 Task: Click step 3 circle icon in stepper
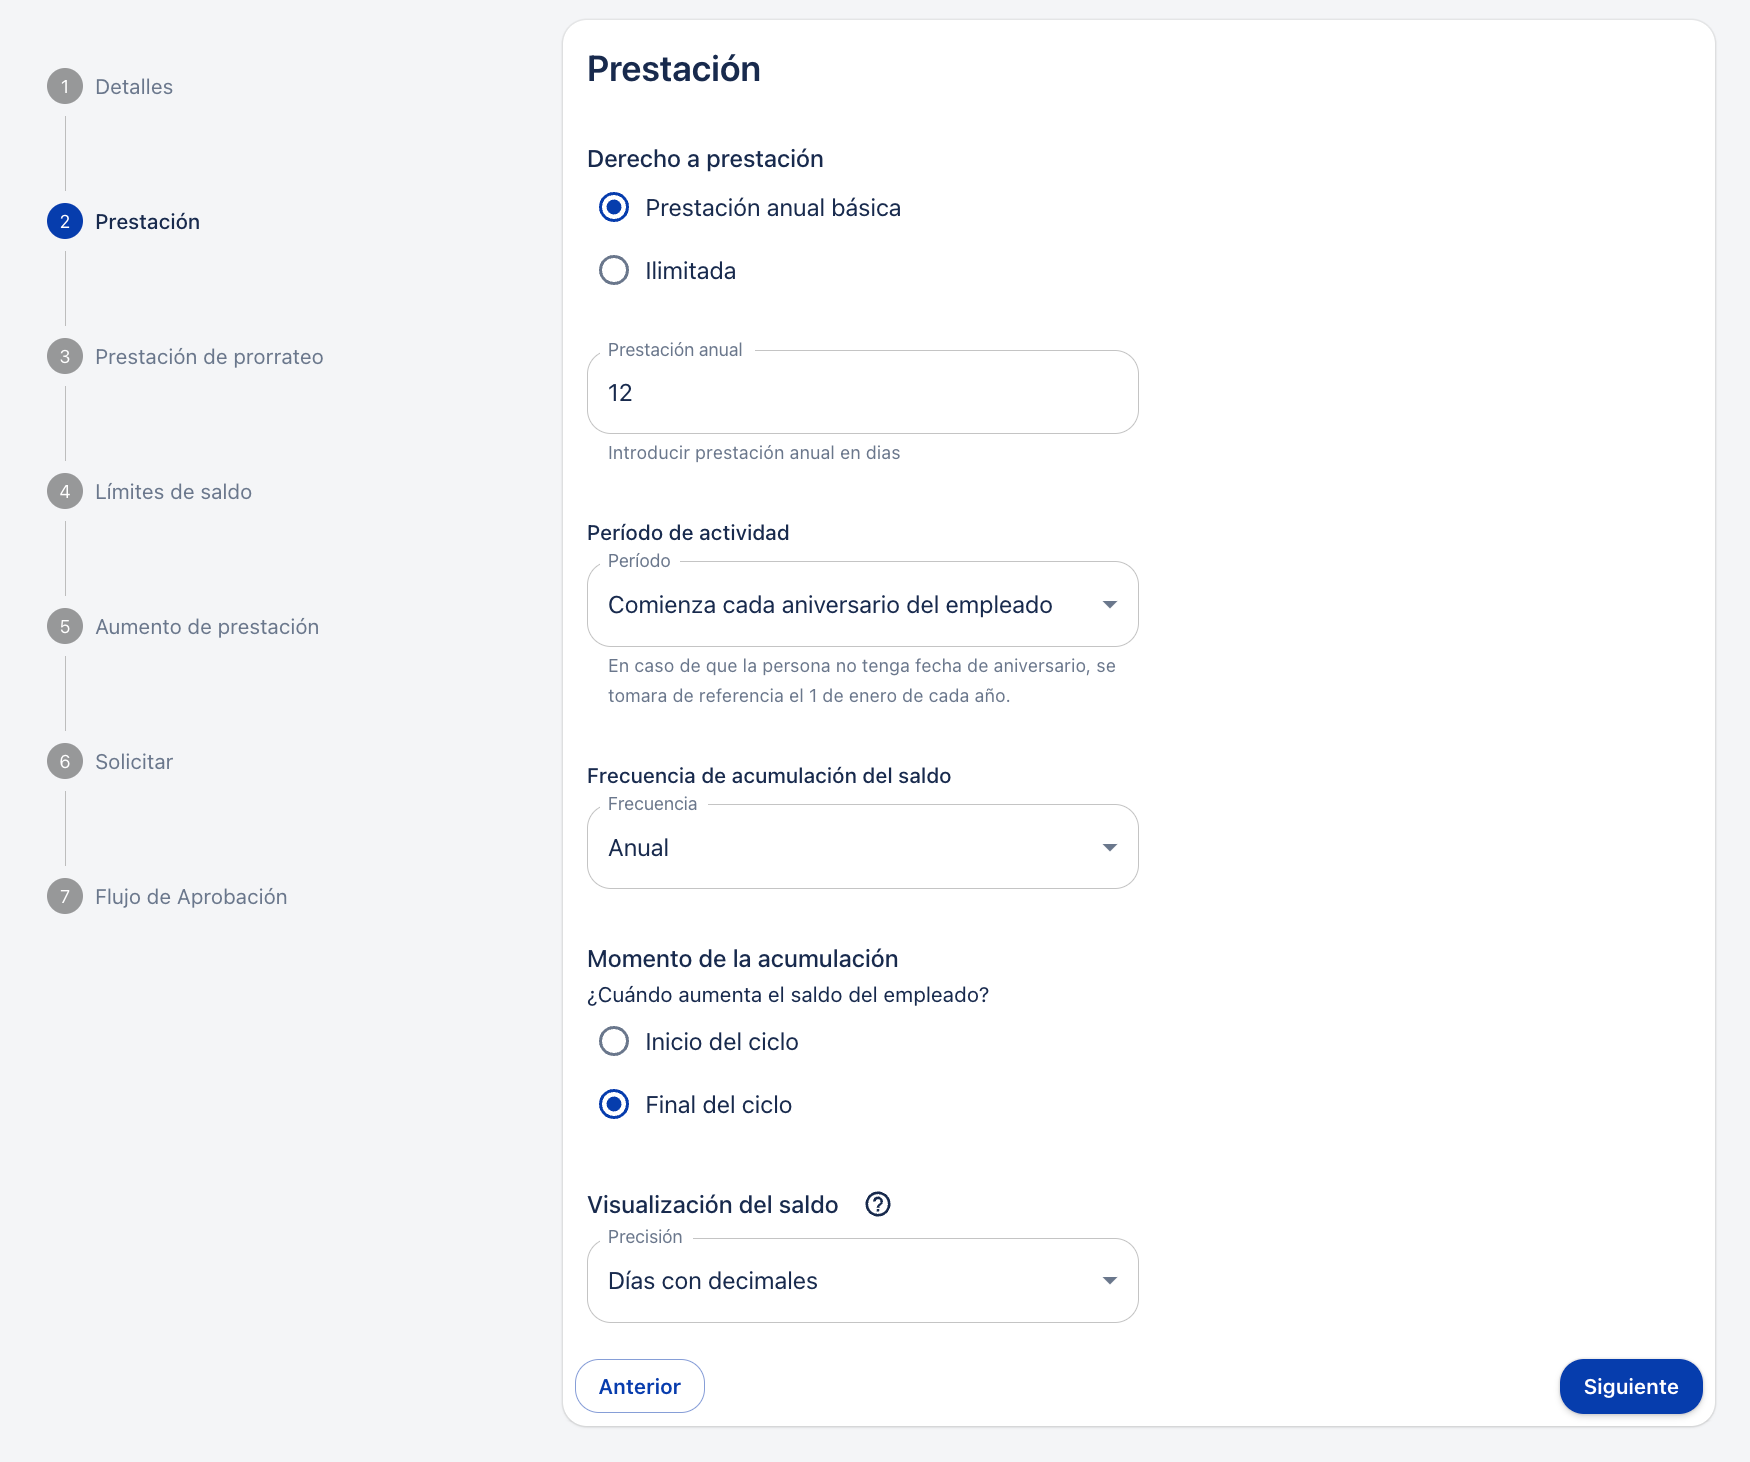[65, 357]
